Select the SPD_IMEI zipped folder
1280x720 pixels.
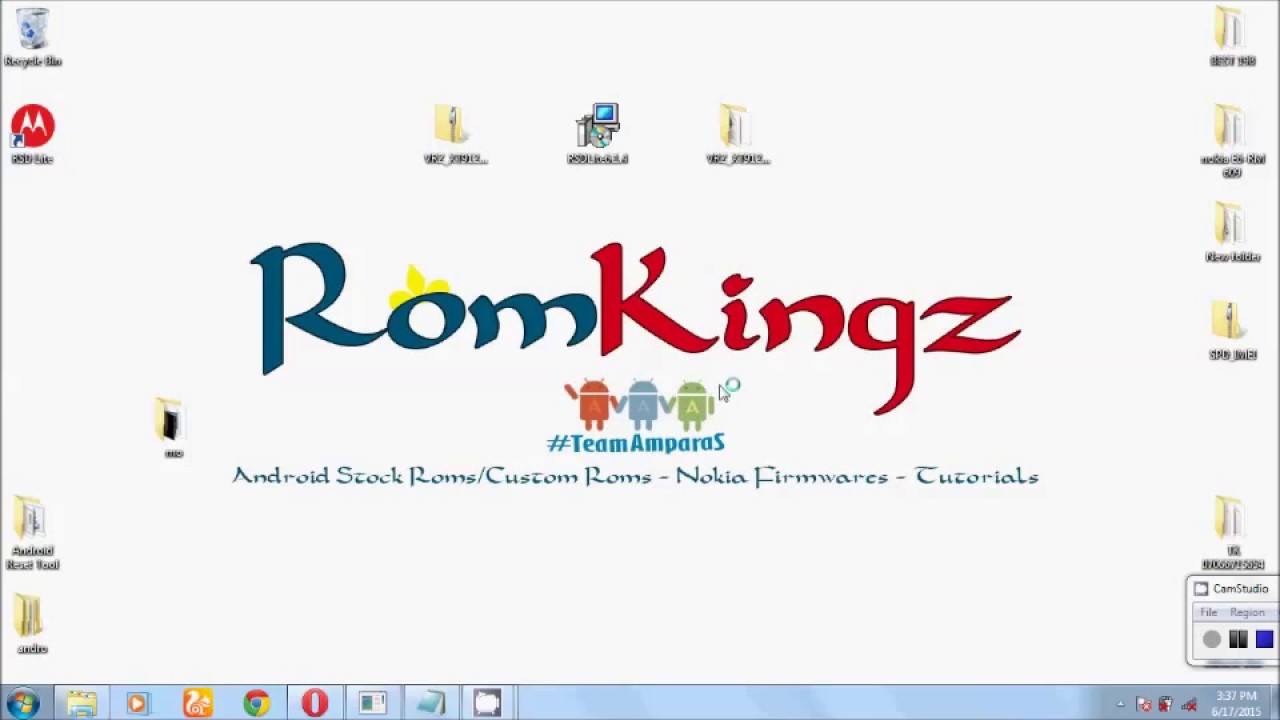(x=1232, y=330)
